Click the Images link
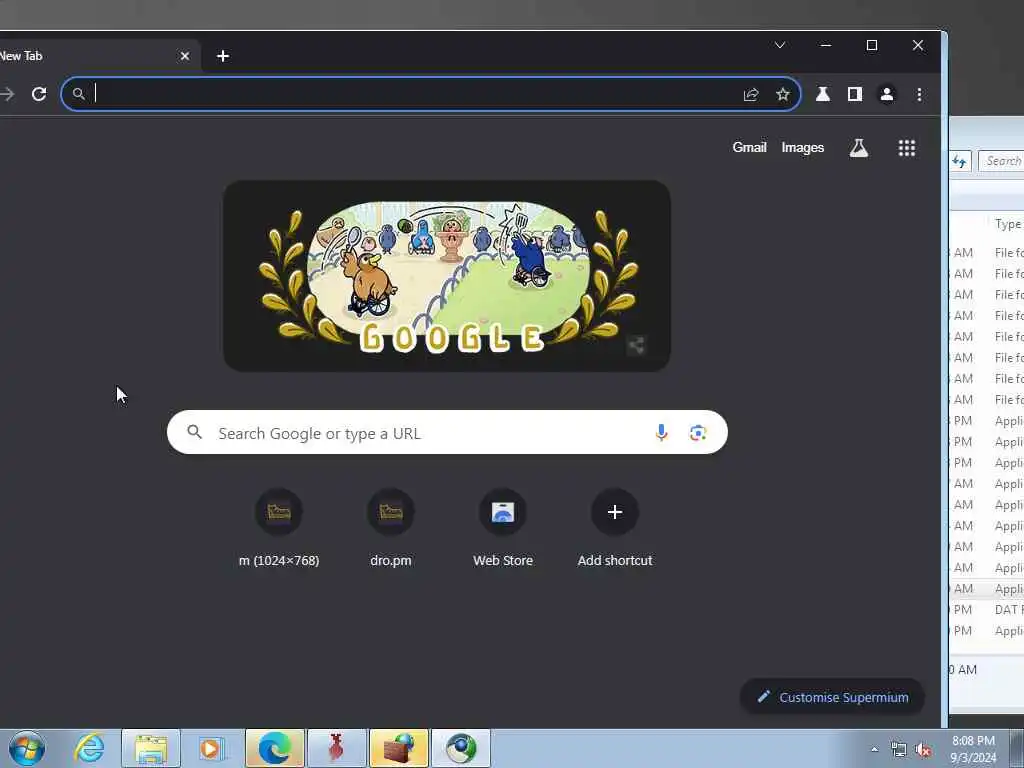 click(x=803, y=148)
